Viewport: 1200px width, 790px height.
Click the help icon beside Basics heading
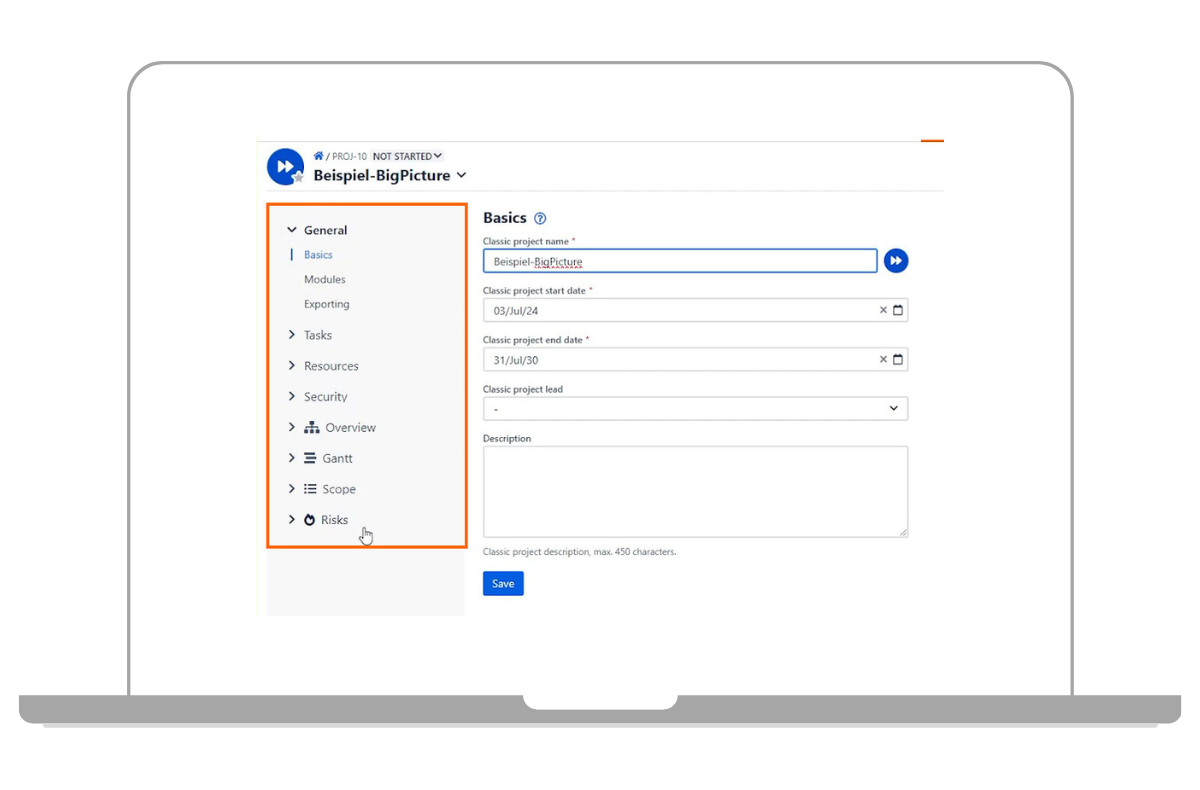coord(541,218)
